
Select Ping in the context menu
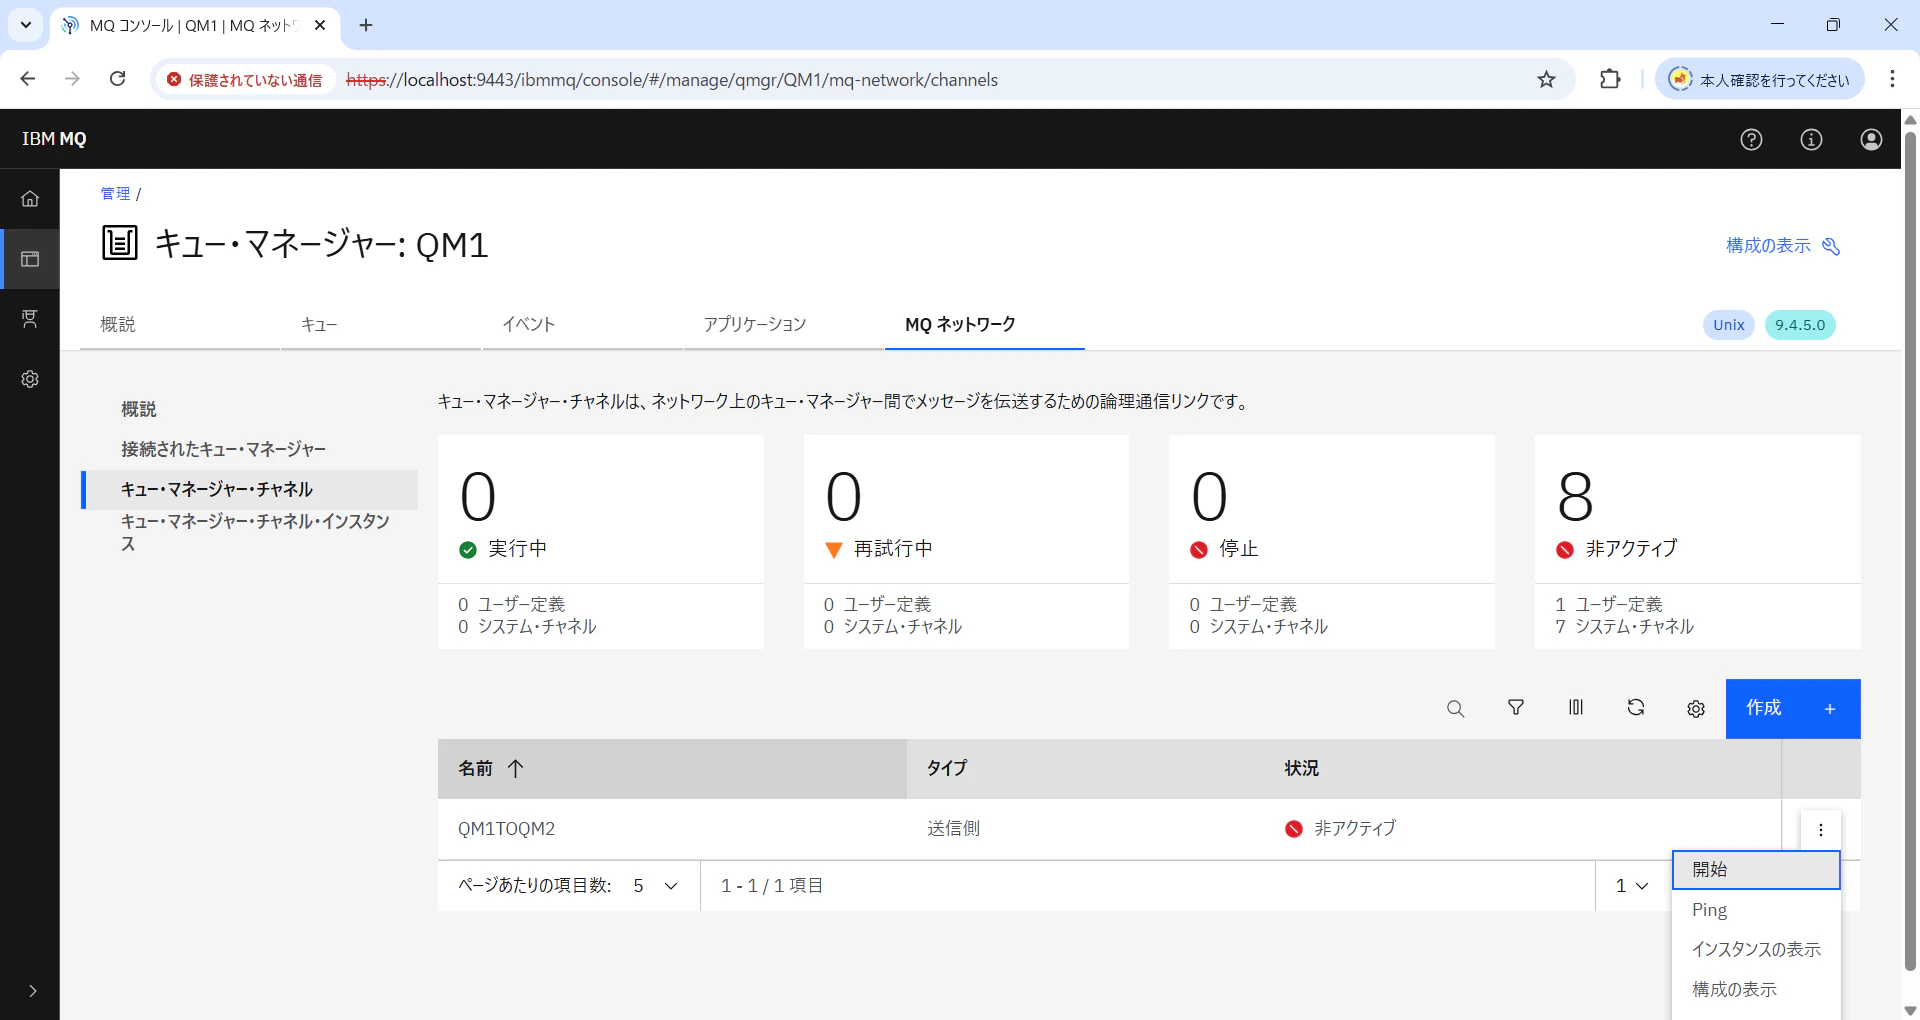pyautogui.click(x=1756, y=910)
